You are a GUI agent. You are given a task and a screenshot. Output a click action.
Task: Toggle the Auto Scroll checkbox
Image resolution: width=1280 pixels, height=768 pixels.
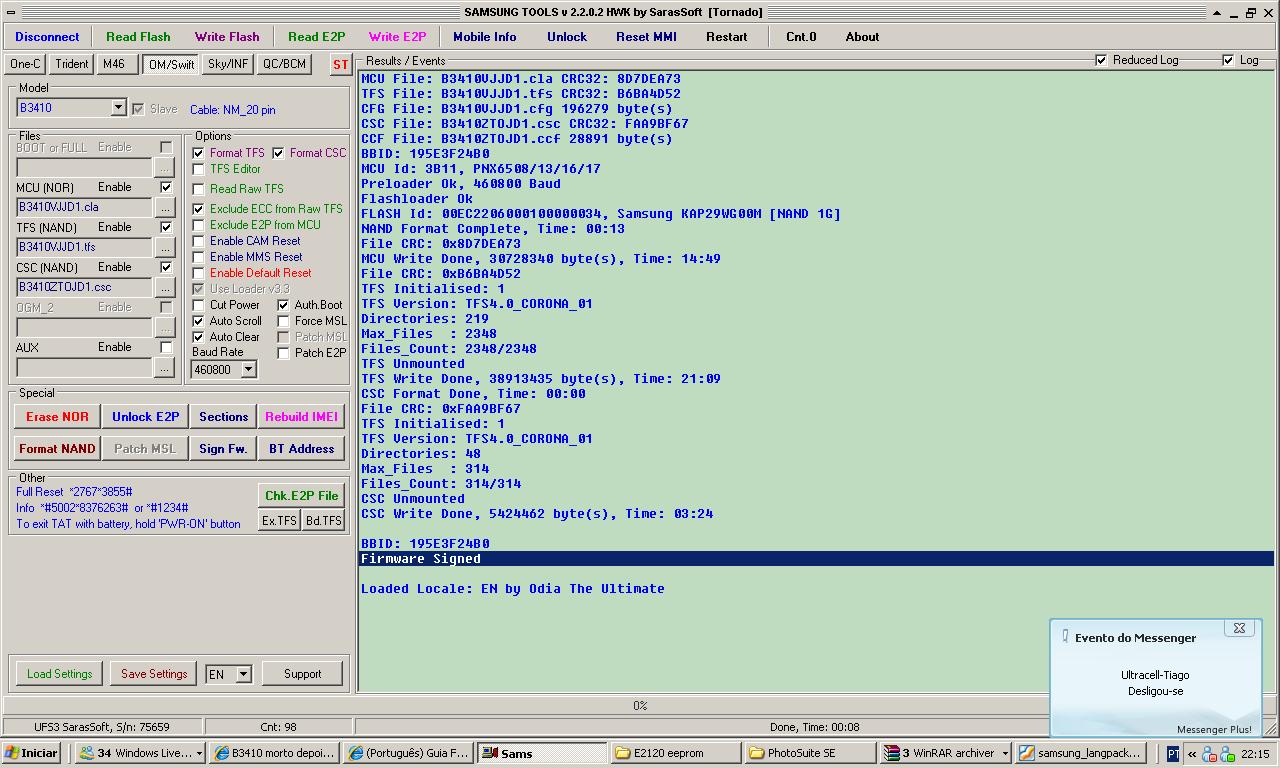[x=198, y=321]
